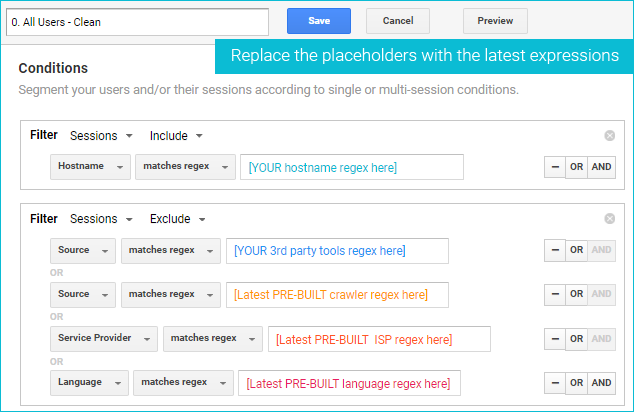
Task: Expand the Include filter type dropdown
Action: (176, 135)
